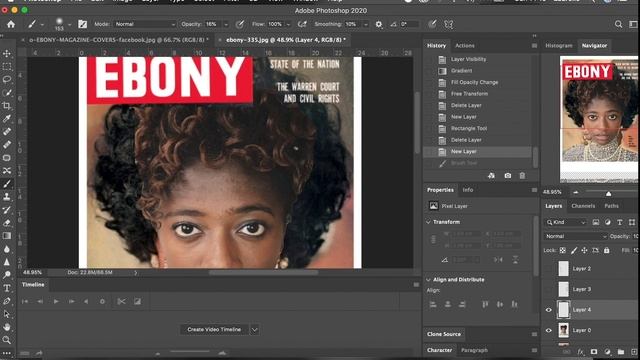
Task: Split at playhead scissors in Timeline
Action: click(x=121, y=302)
